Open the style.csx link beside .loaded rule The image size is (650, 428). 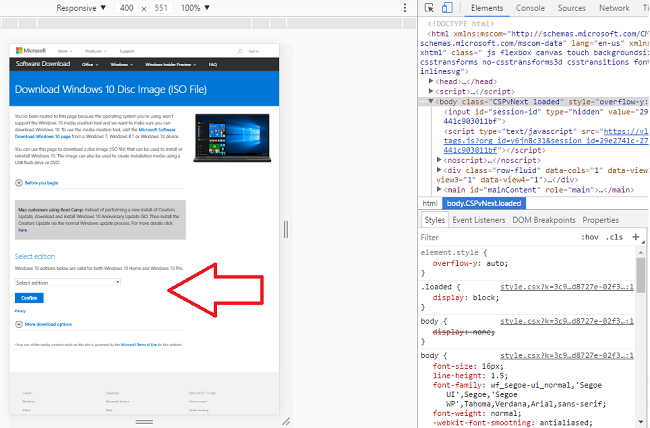tap(567, 287)
